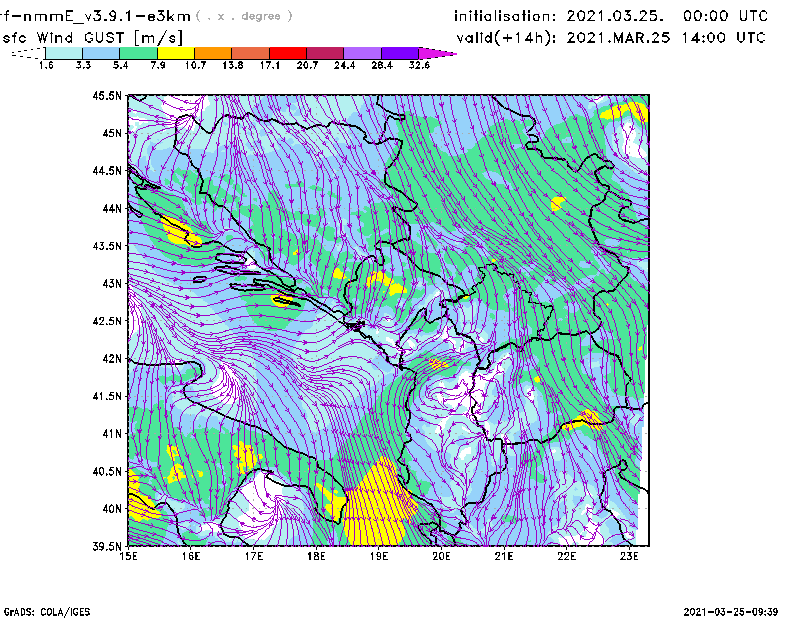Click the crimson legend color swatch
The width and height of the screenshot is (800, 618).
(x=325, y=53)
